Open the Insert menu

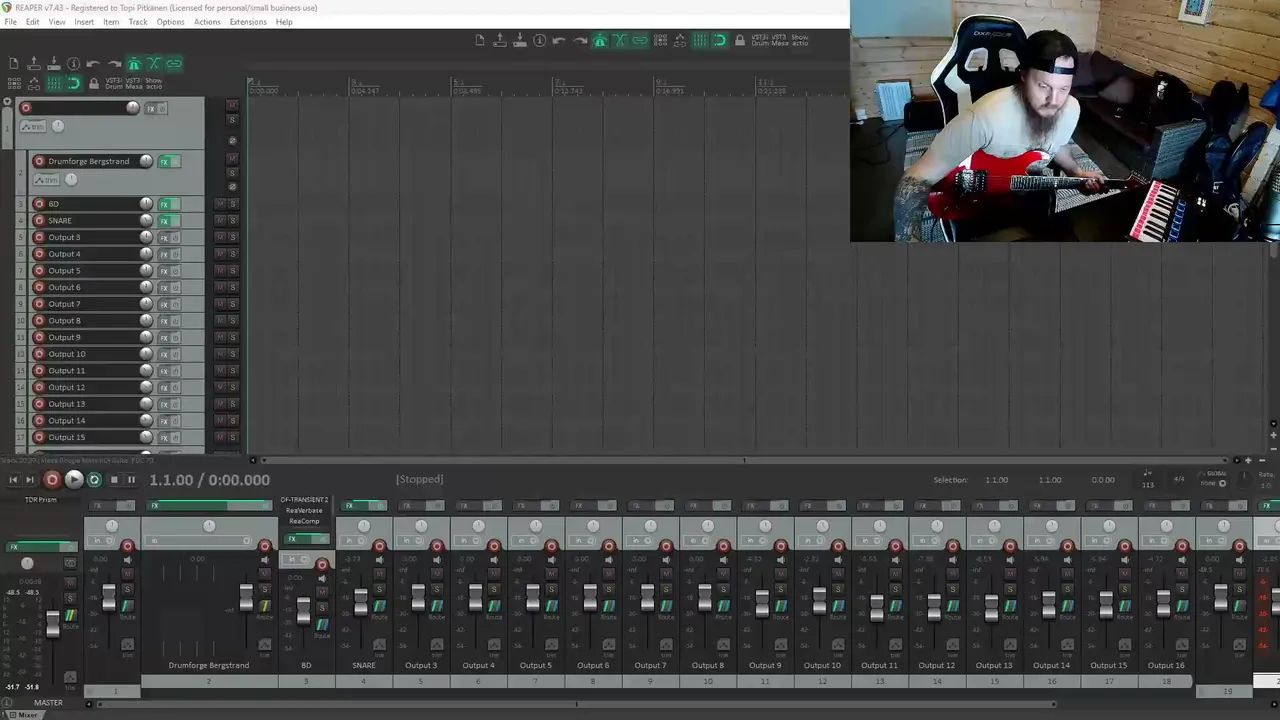84,22
